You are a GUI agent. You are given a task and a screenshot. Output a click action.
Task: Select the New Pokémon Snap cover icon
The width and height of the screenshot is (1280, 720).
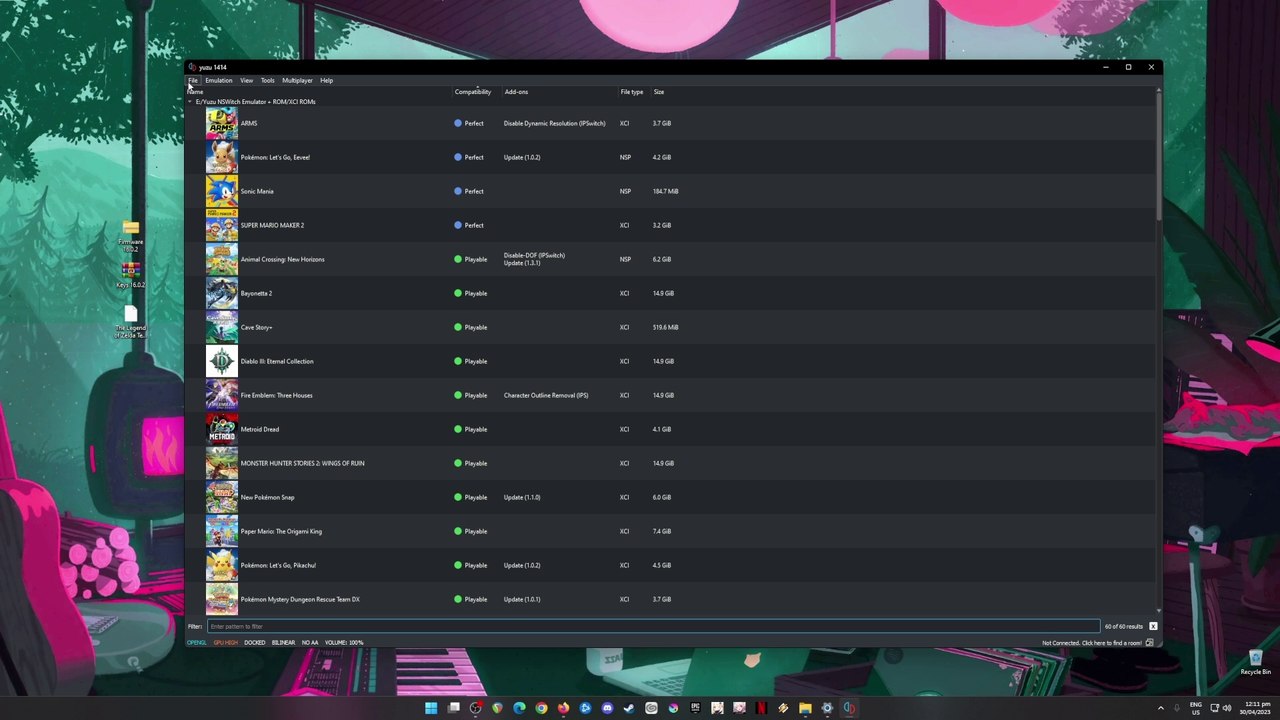(222, 497)
